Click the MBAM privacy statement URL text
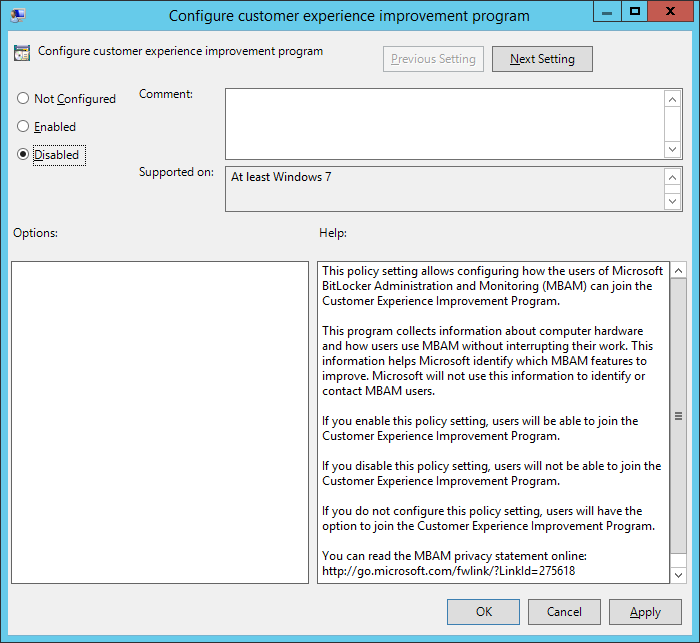 449,571
